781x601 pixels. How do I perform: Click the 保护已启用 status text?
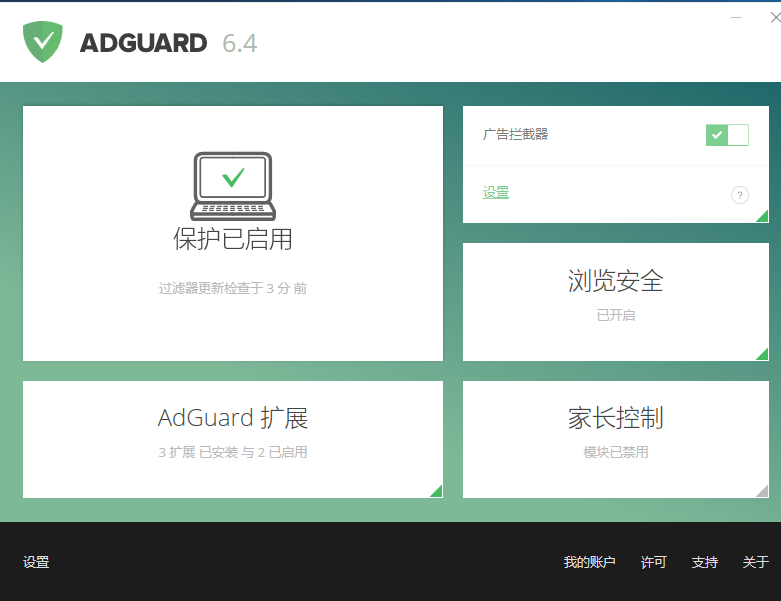pos(233,240)
